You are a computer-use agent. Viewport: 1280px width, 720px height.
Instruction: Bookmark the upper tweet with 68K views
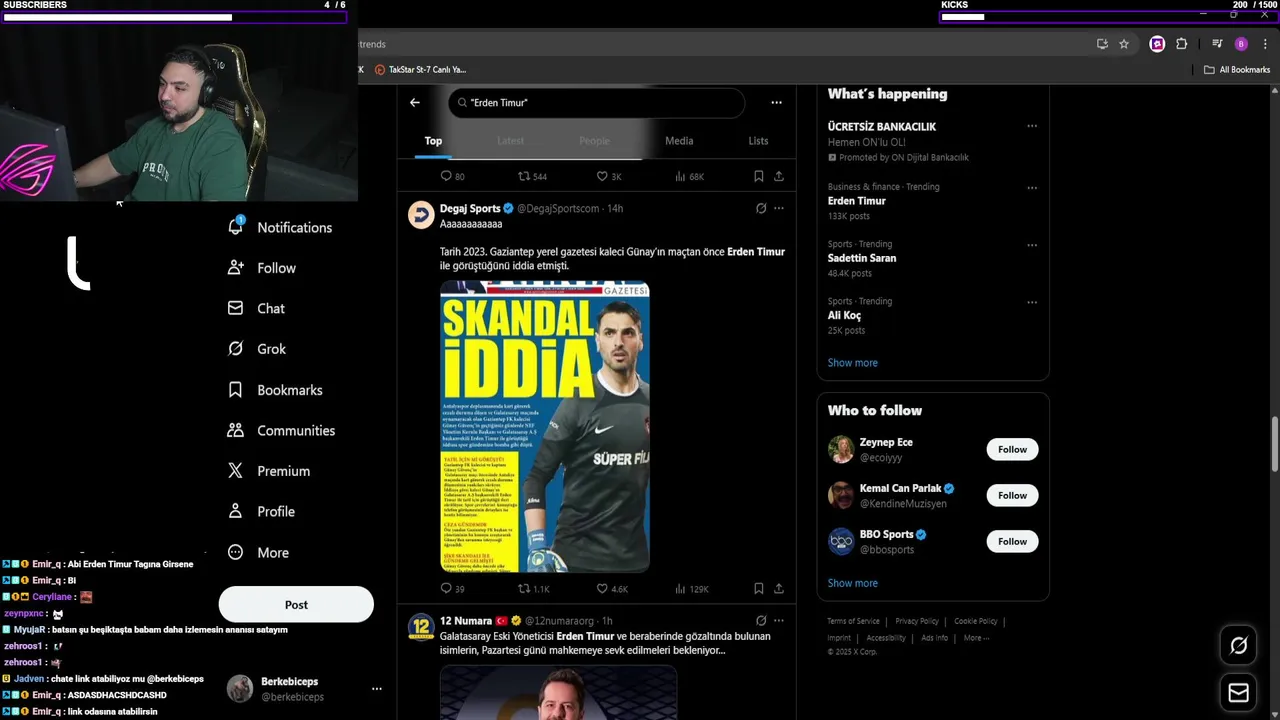759,176
